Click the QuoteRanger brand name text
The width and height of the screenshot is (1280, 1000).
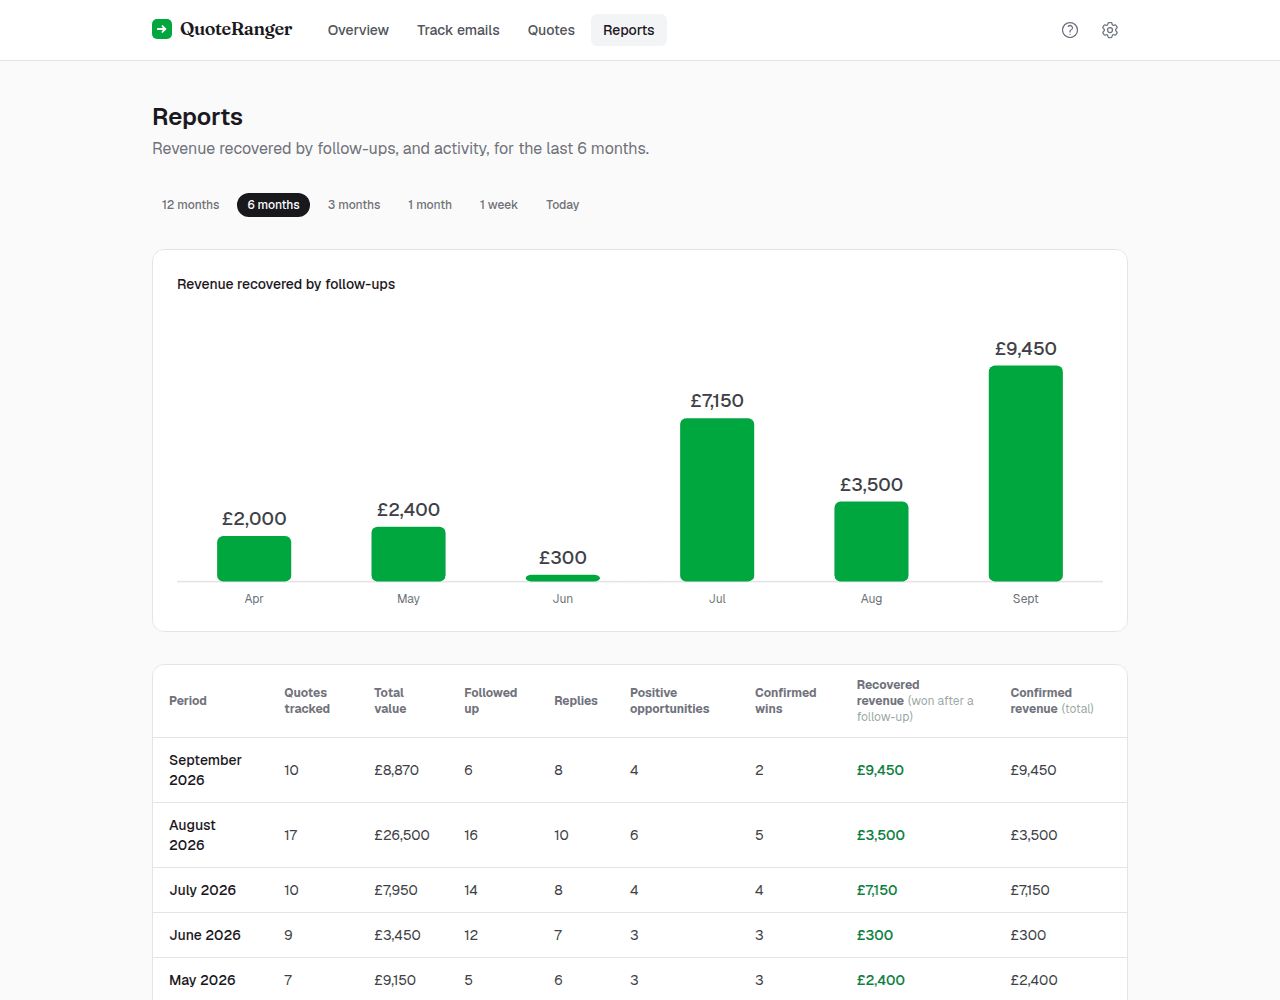[236, 29]
